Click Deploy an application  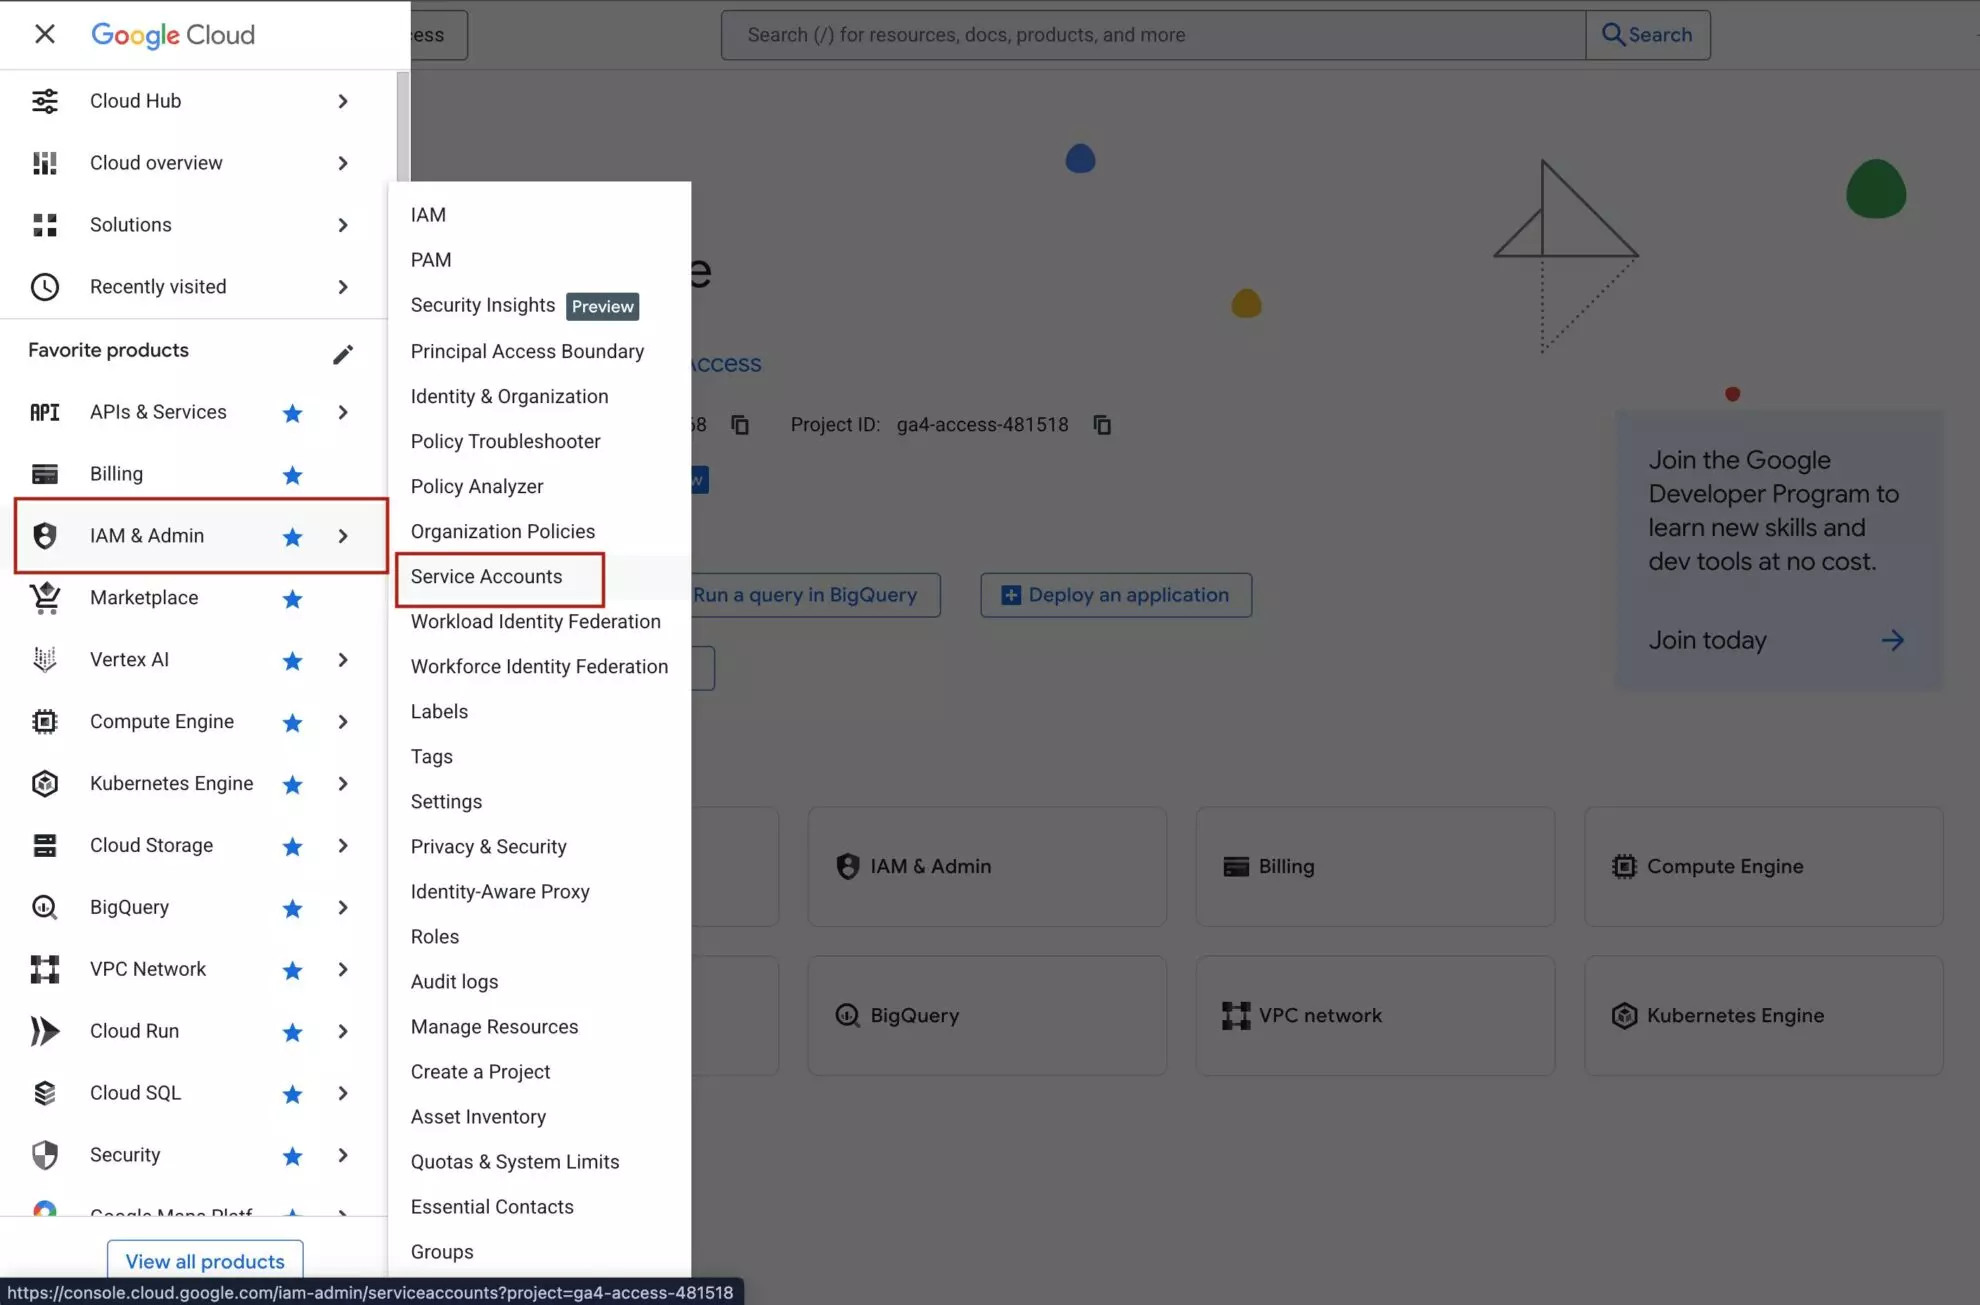pos(1115,594)
